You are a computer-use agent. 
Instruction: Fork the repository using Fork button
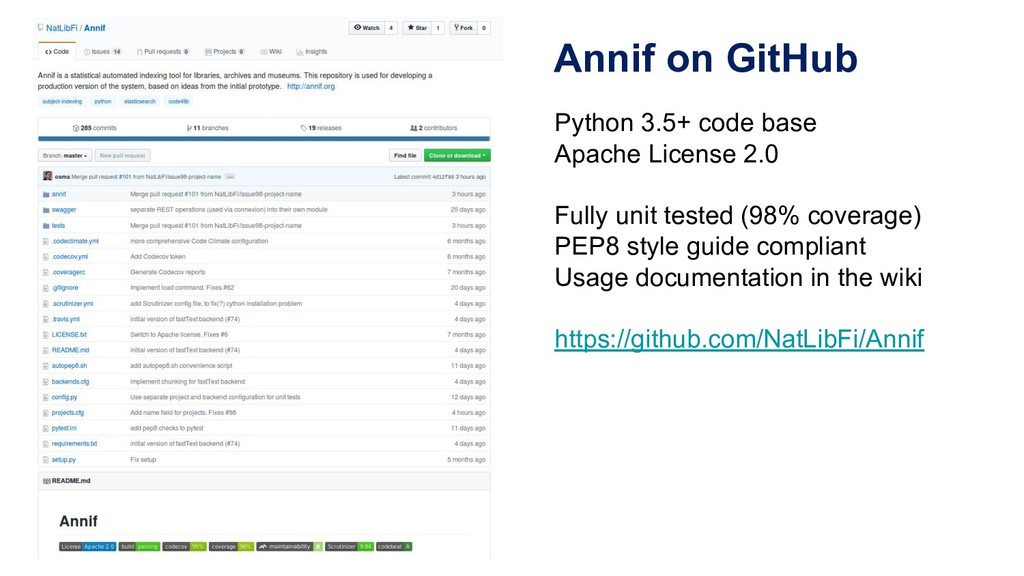tap(462, 28)
